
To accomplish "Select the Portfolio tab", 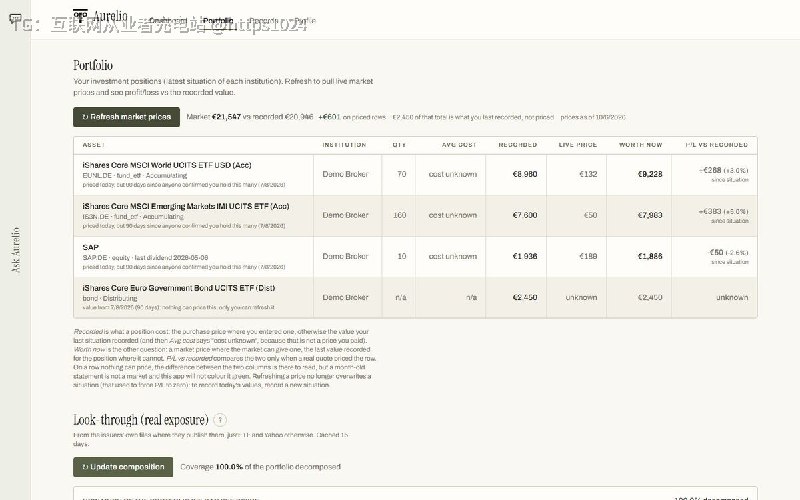I will (x=218, y=21).
